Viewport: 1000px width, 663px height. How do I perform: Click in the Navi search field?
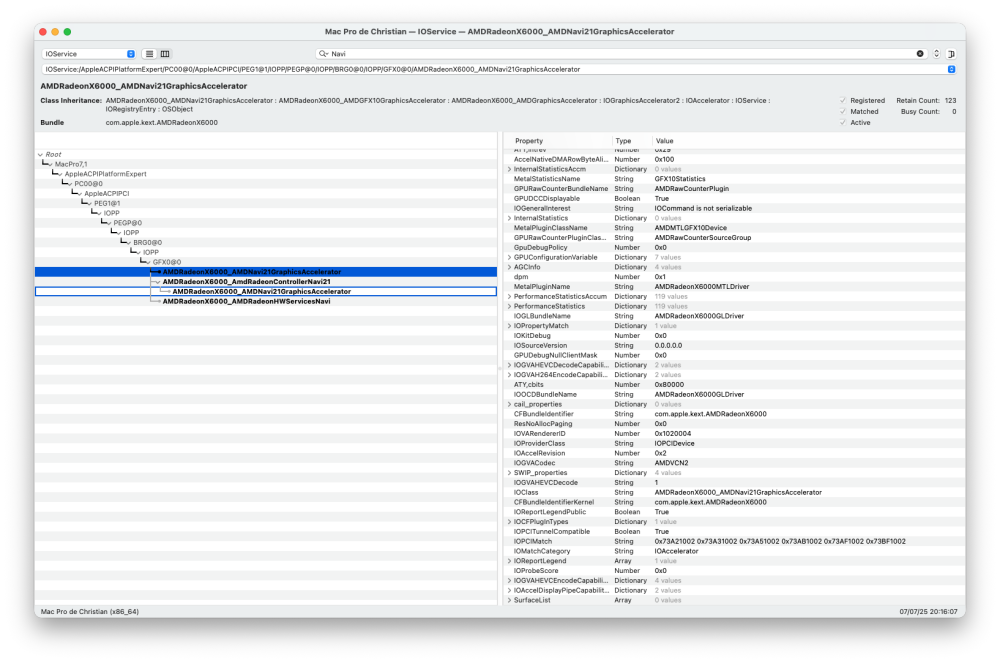[x=622, y=54]
